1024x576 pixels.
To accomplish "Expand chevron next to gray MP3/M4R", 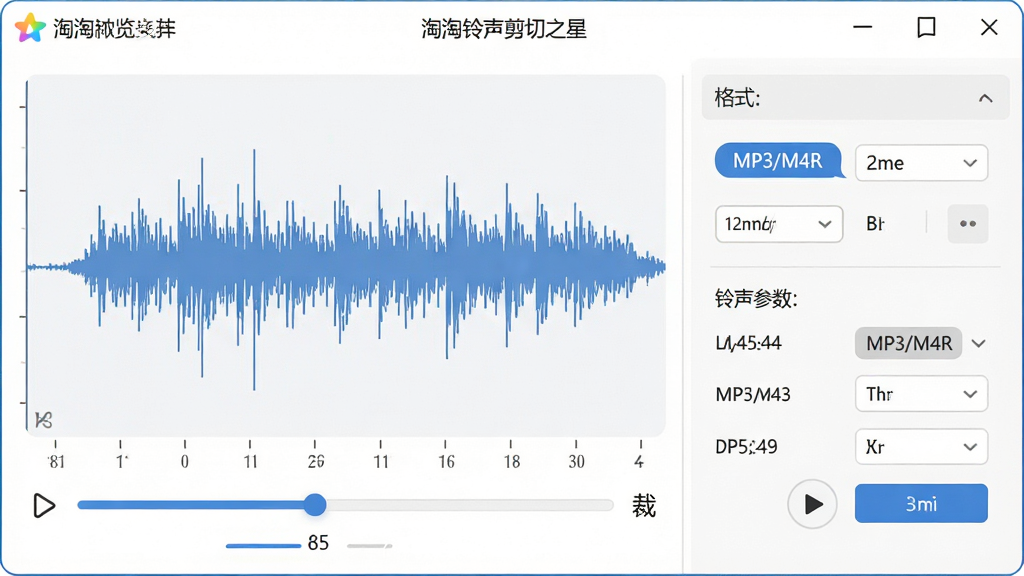I will (978, 344).
